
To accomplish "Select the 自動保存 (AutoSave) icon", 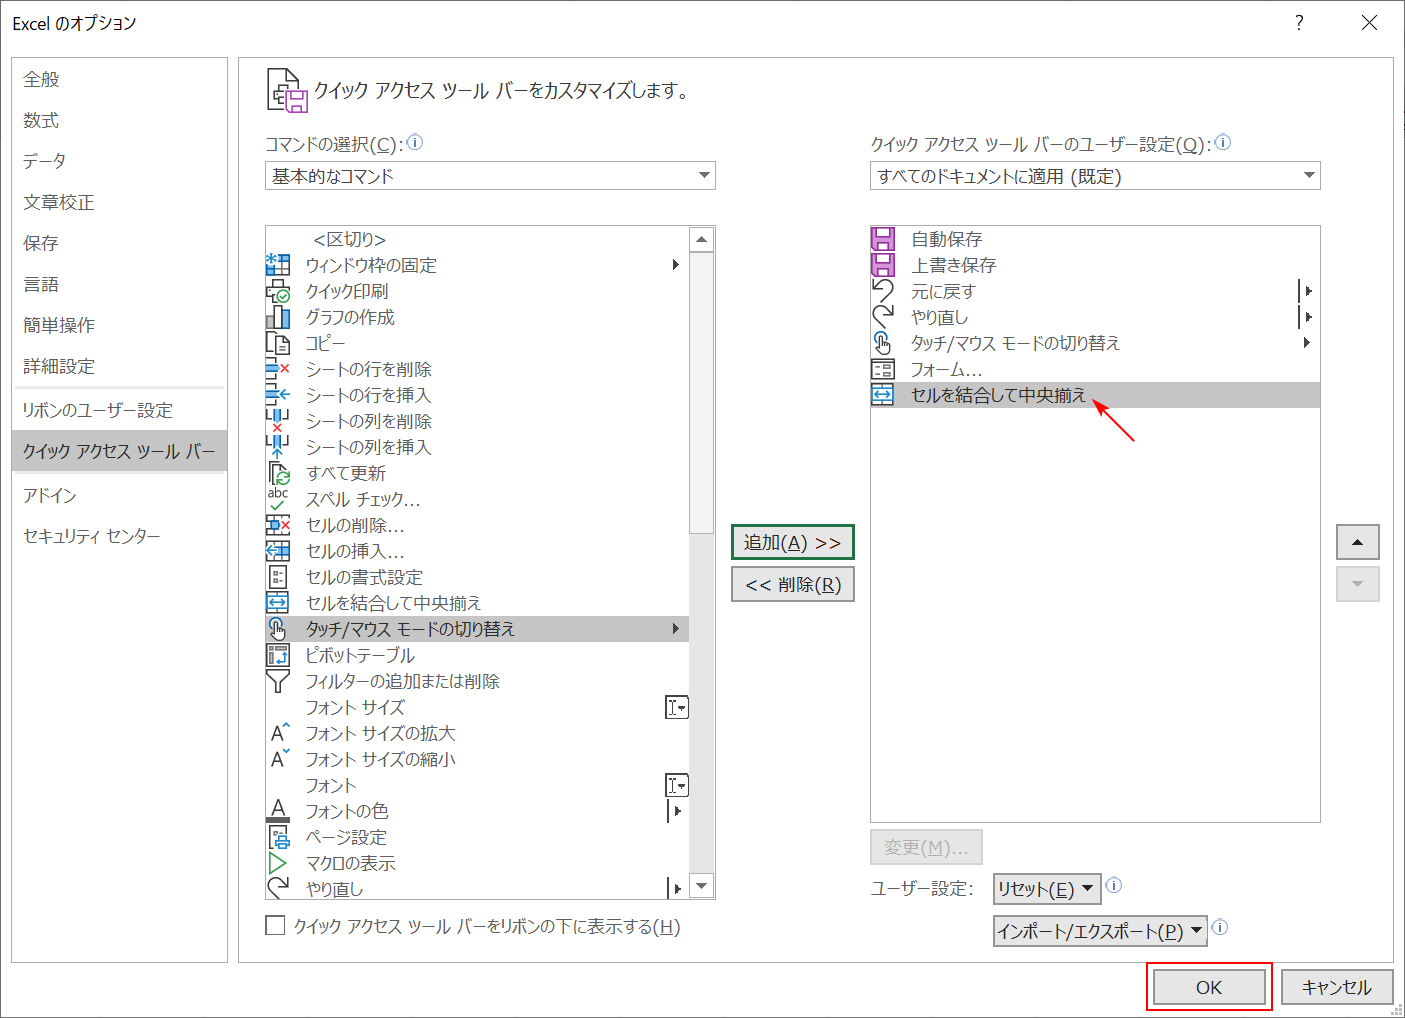I will 884,238.
